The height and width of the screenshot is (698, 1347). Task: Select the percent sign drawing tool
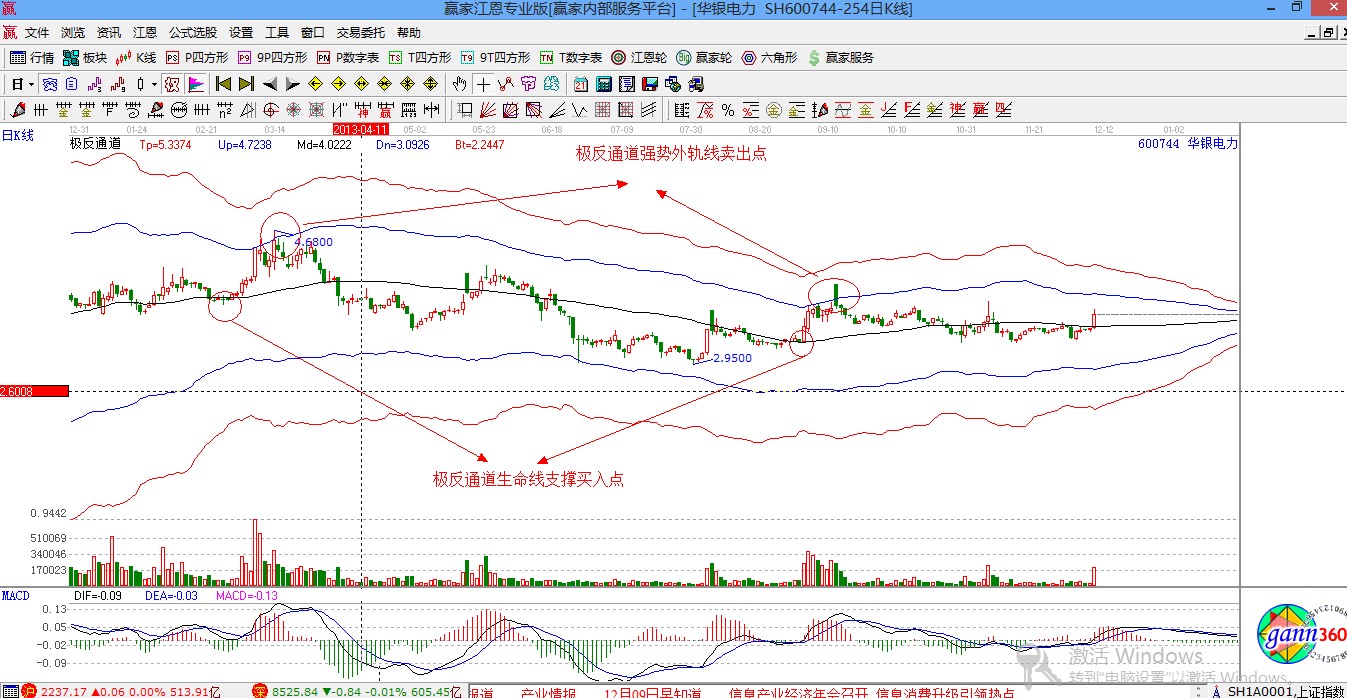coord(727,110)
